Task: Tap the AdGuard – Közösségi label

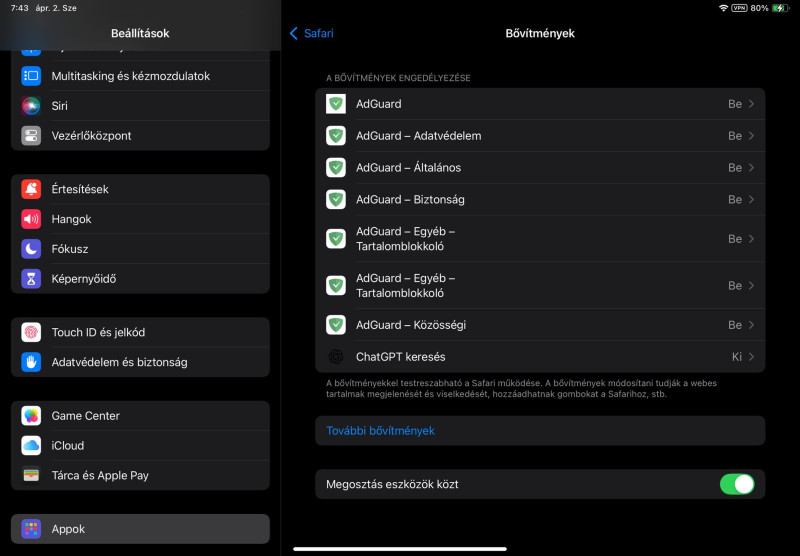Action: pos(411,325)
